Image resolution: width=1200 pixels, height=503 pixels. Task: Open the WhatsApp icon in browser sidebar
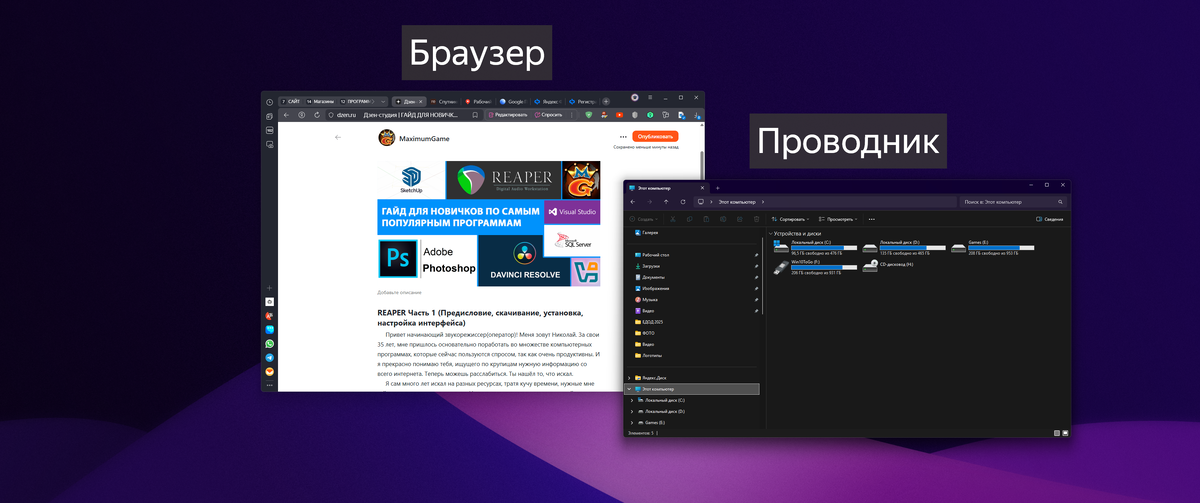coord(269,343)
